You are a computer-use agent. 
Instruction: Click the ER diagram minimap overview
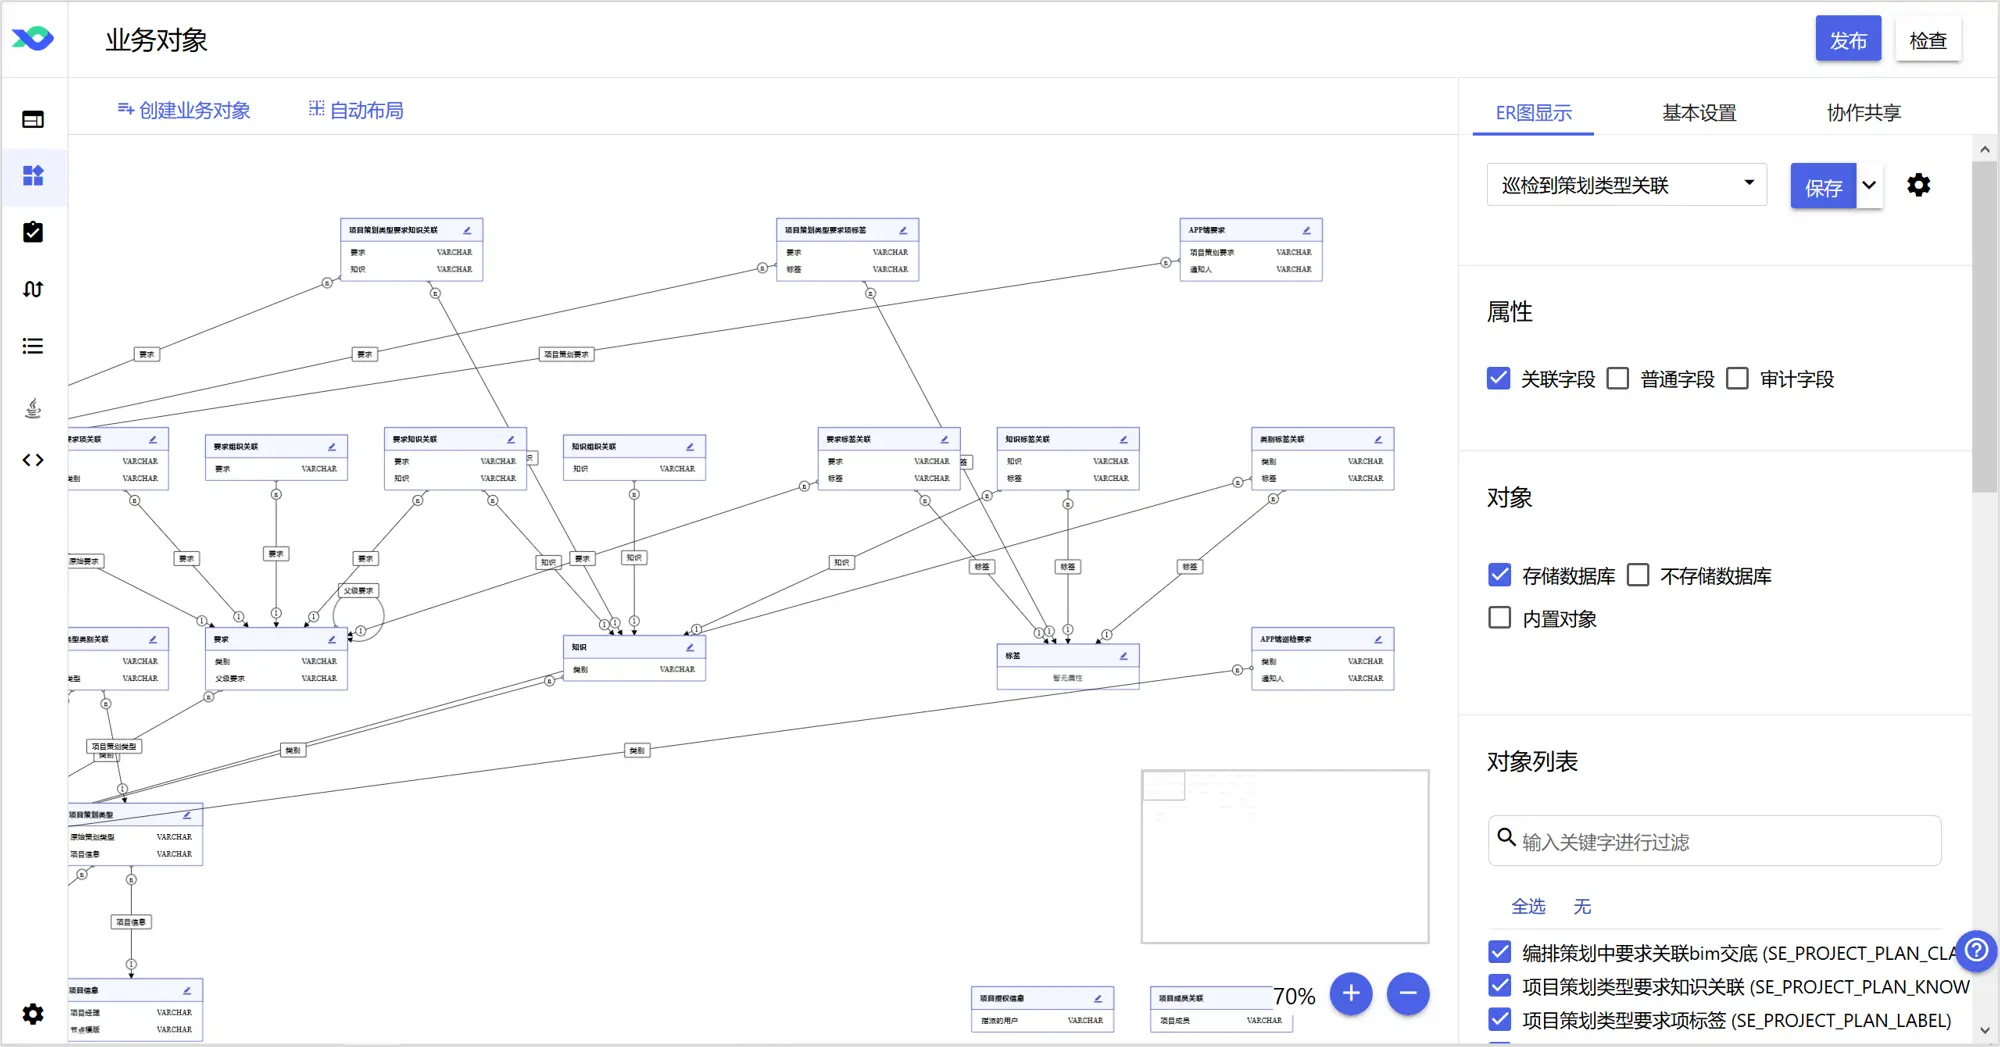(x=1285, y=856)
